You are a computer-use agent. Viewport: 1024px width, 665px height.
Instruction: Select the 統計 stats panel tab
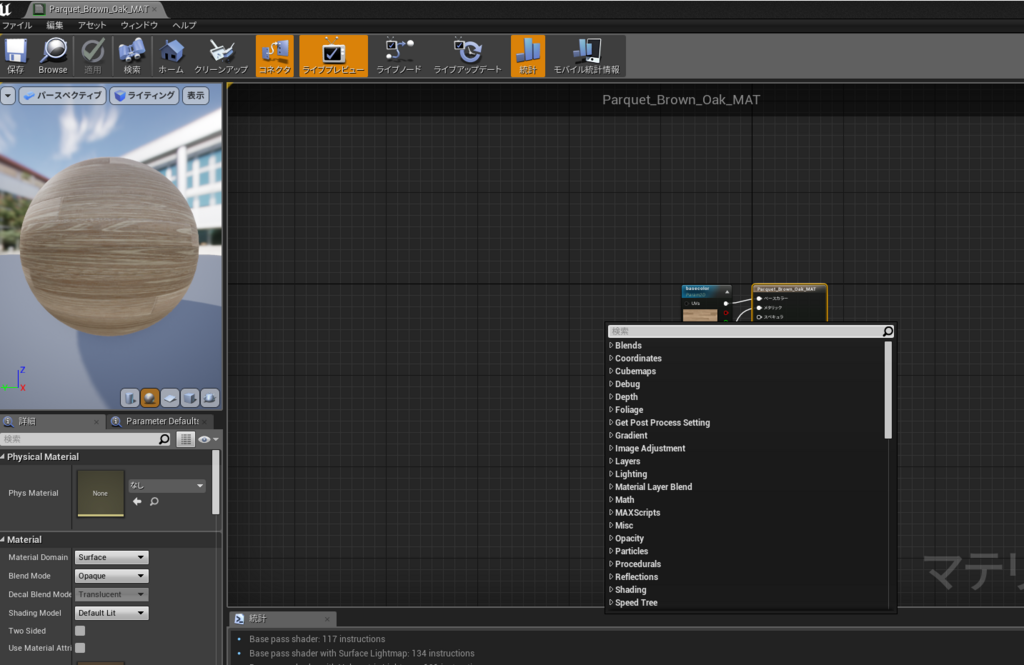pos(283,619)
